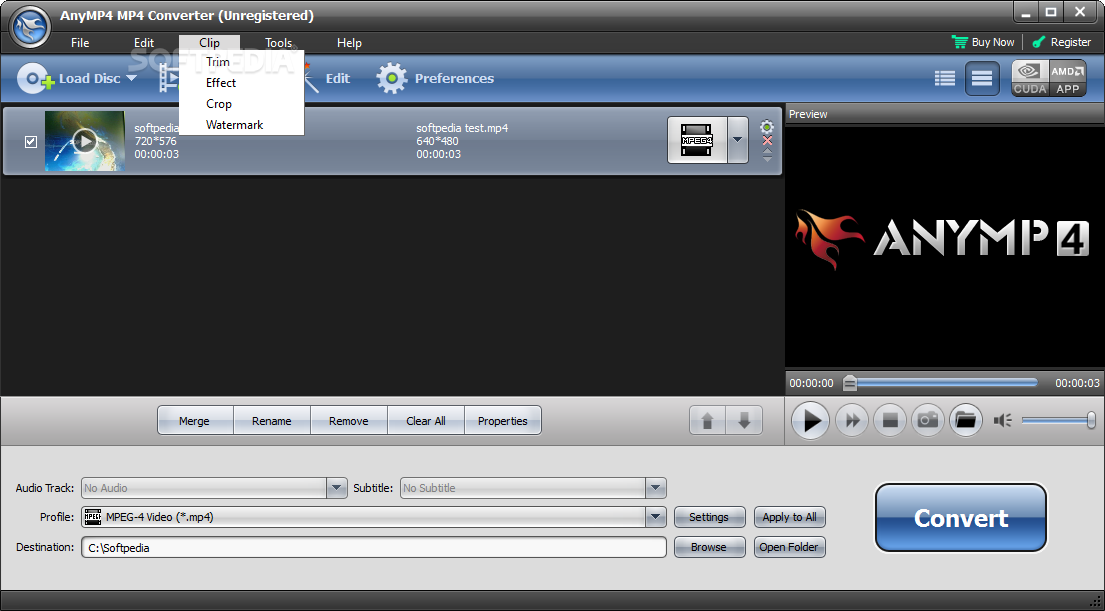This screenshot has width=1105, height=611.
Task: Click the Open Folder button
Action: click(789, 547)
